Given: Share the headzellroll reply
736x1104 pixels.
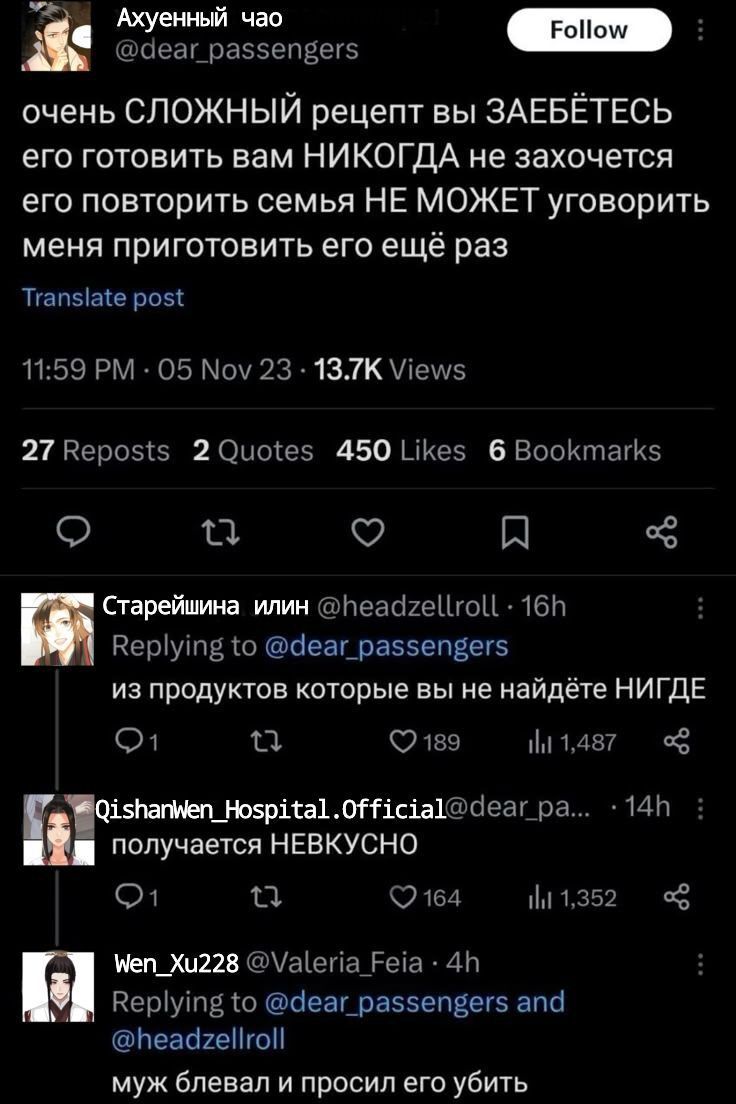Looking at the screenshot, I should [x=677, y=741].
